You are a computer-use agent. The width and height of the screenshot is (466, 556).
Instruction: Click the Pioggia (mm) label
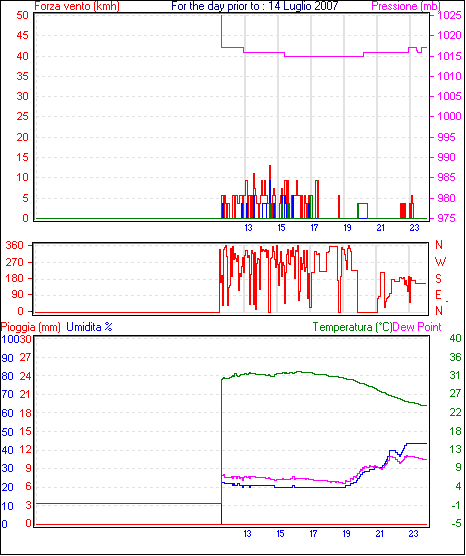30,327
